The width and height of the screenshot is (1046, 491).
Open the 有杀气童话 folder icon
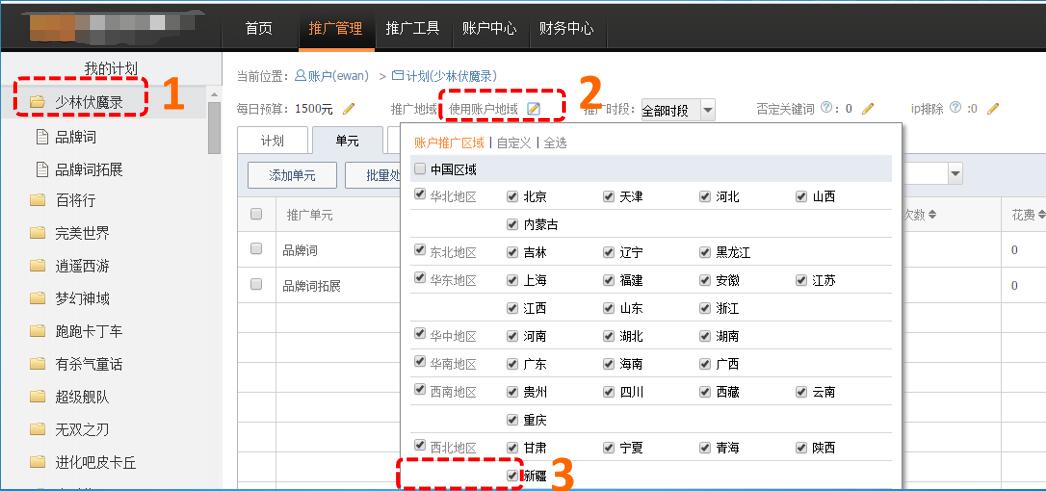37,364
